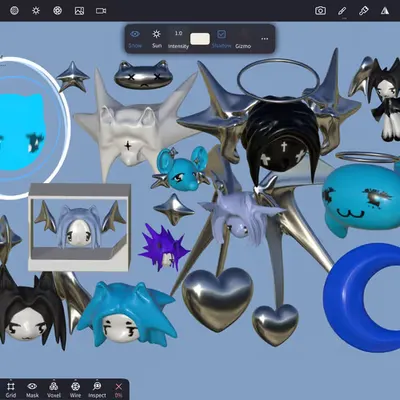Open the post-process aperture icon menu
Viewport: 400px width, 400px height.
(57, 11)
